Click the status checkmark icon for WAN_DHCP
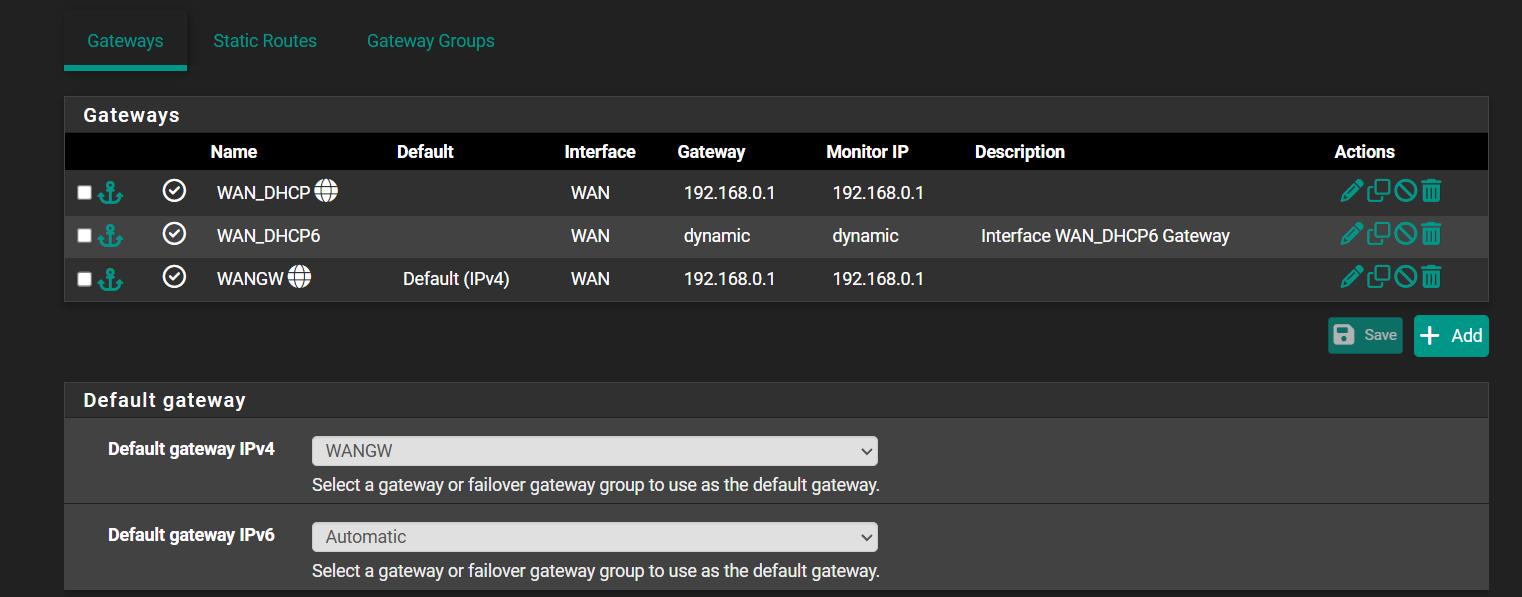This screenshot has height=597, width=1522. pos(174,191)
